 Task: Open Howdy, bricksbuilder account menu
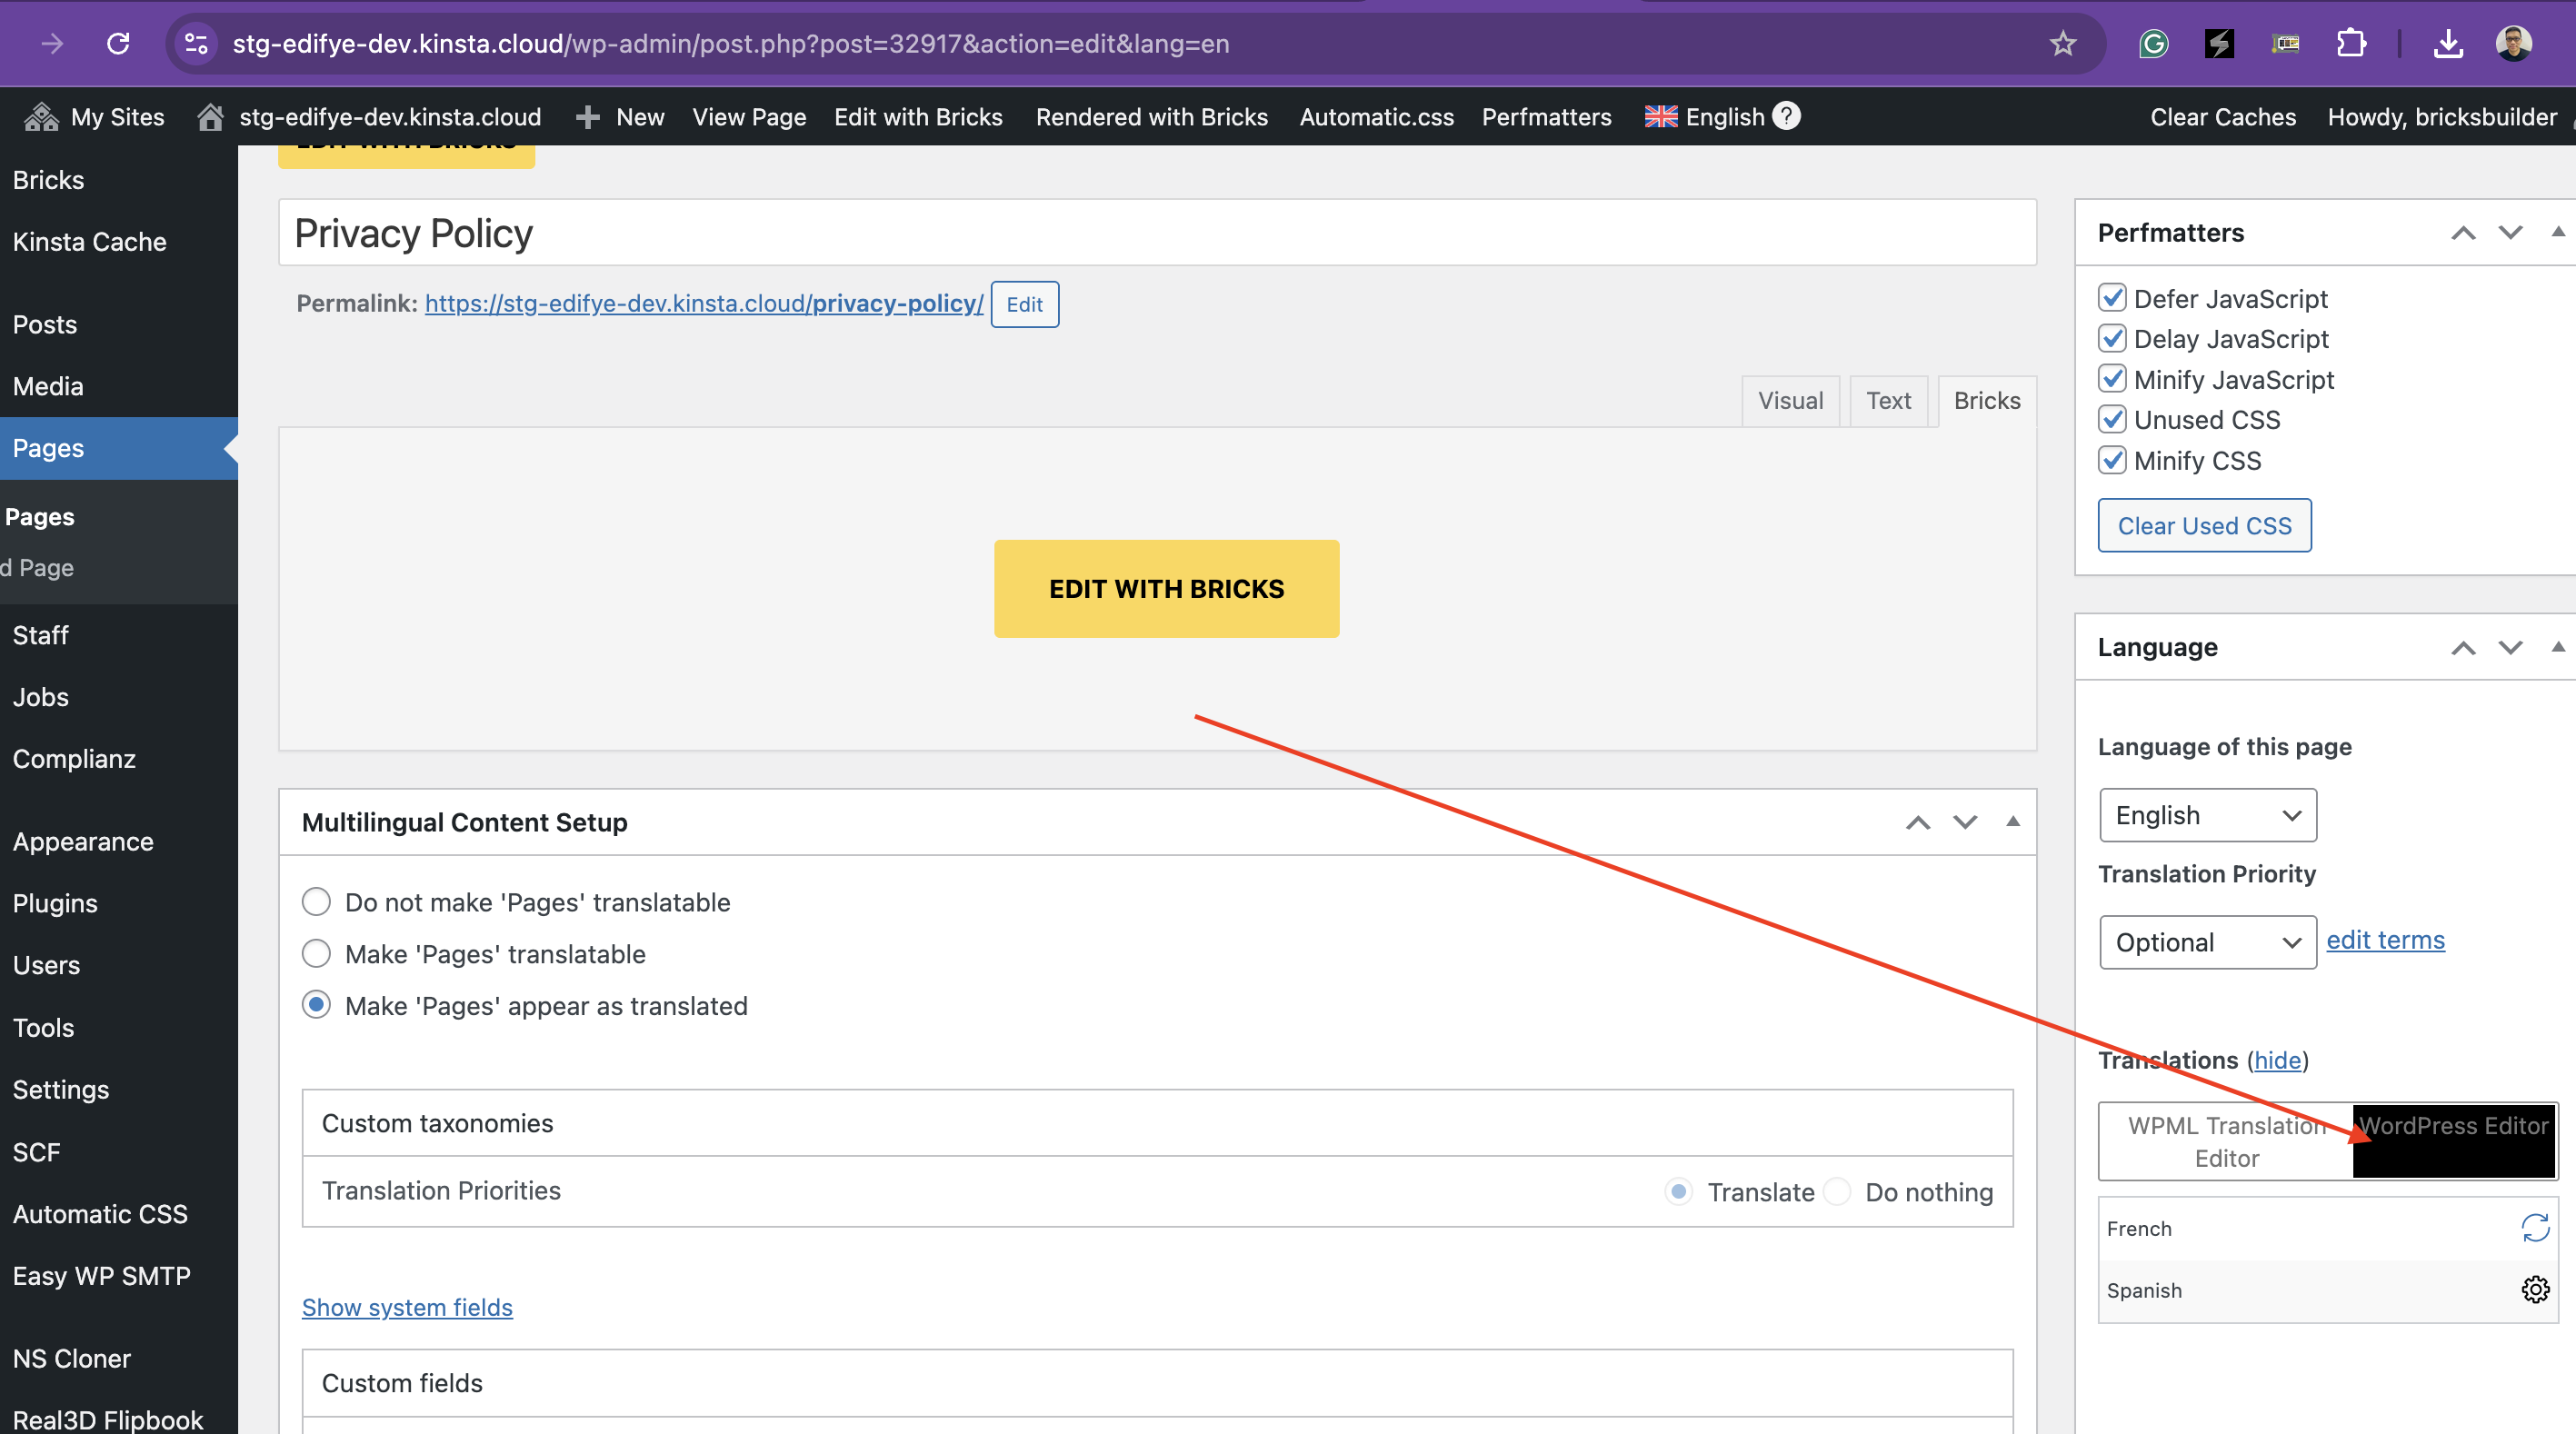(2441, 117)
